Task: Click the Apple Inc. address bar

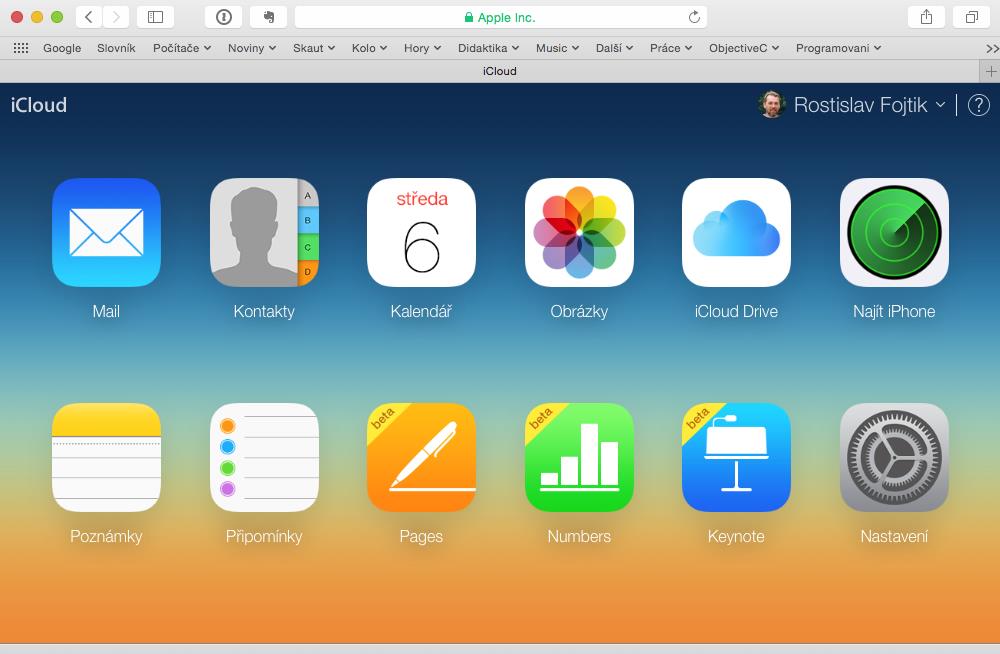Action: pyautogui.click(x=501, y=17)
